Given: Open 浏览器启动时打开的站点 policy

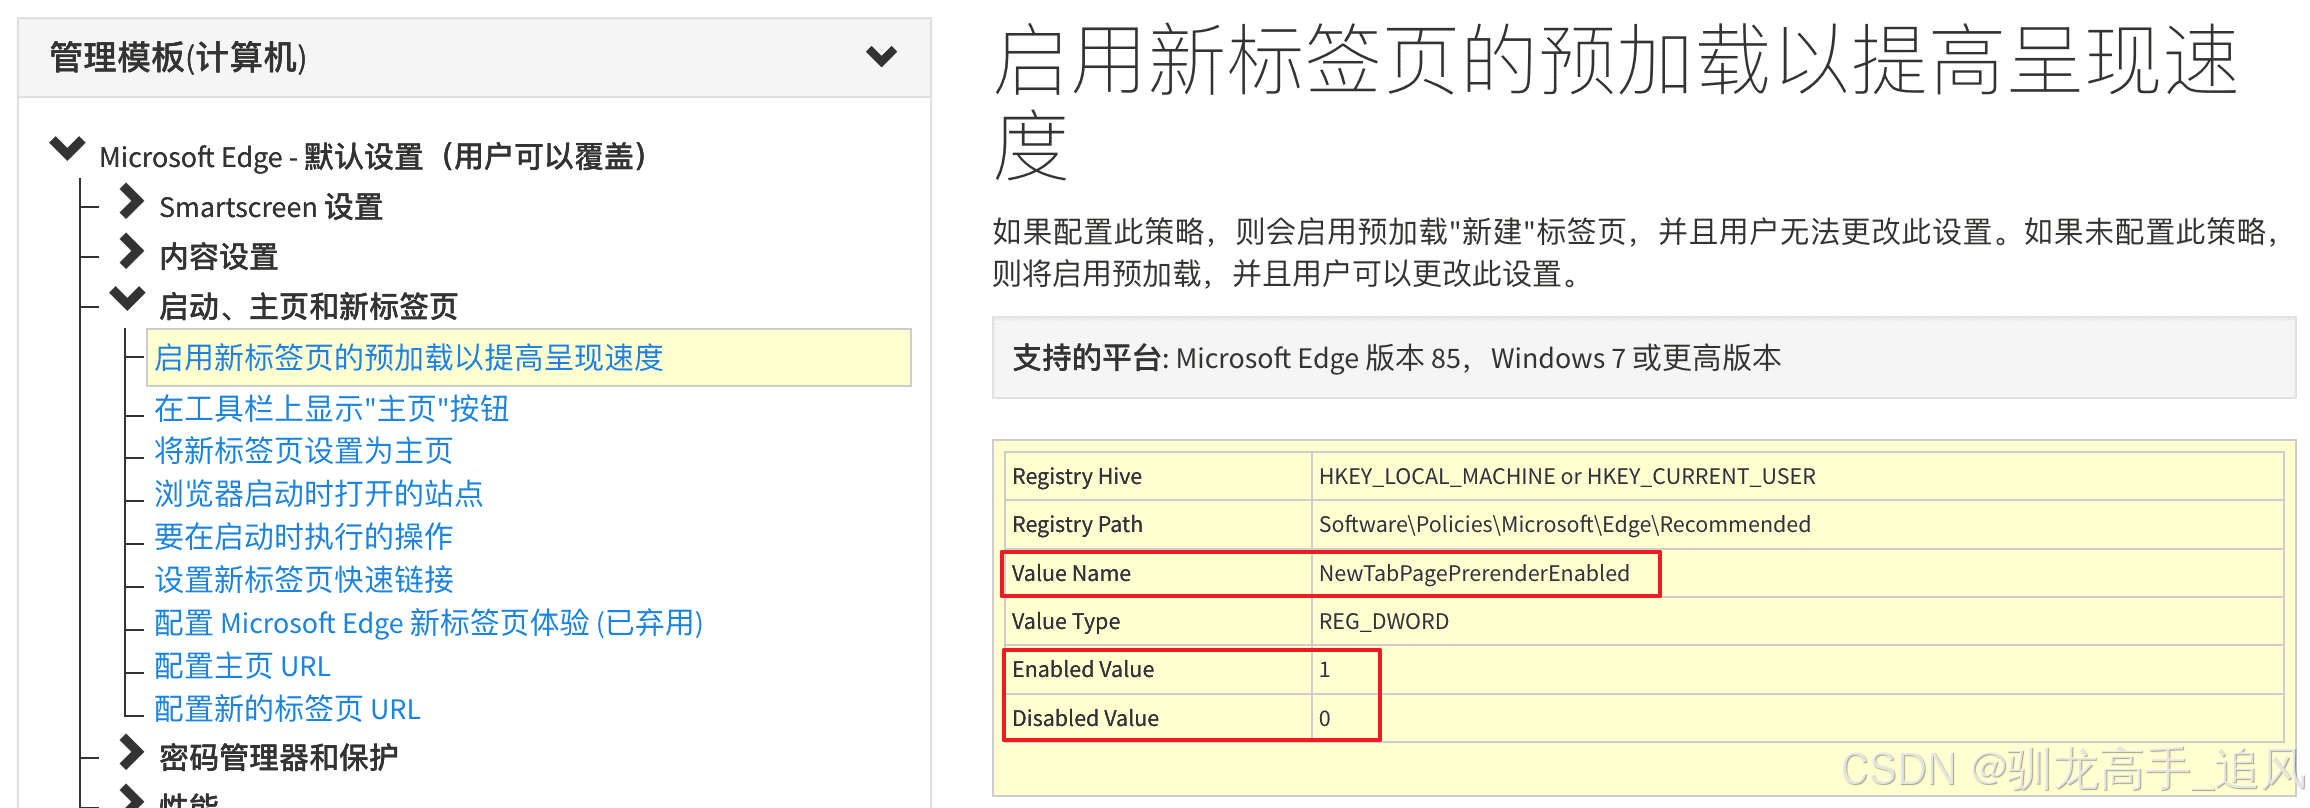Looking at the screenshot, I should click(319, 494).
